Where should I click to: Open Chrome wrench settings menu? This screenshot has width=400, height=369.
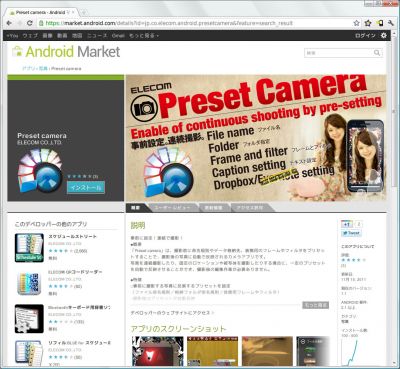[x=390, y=23]
